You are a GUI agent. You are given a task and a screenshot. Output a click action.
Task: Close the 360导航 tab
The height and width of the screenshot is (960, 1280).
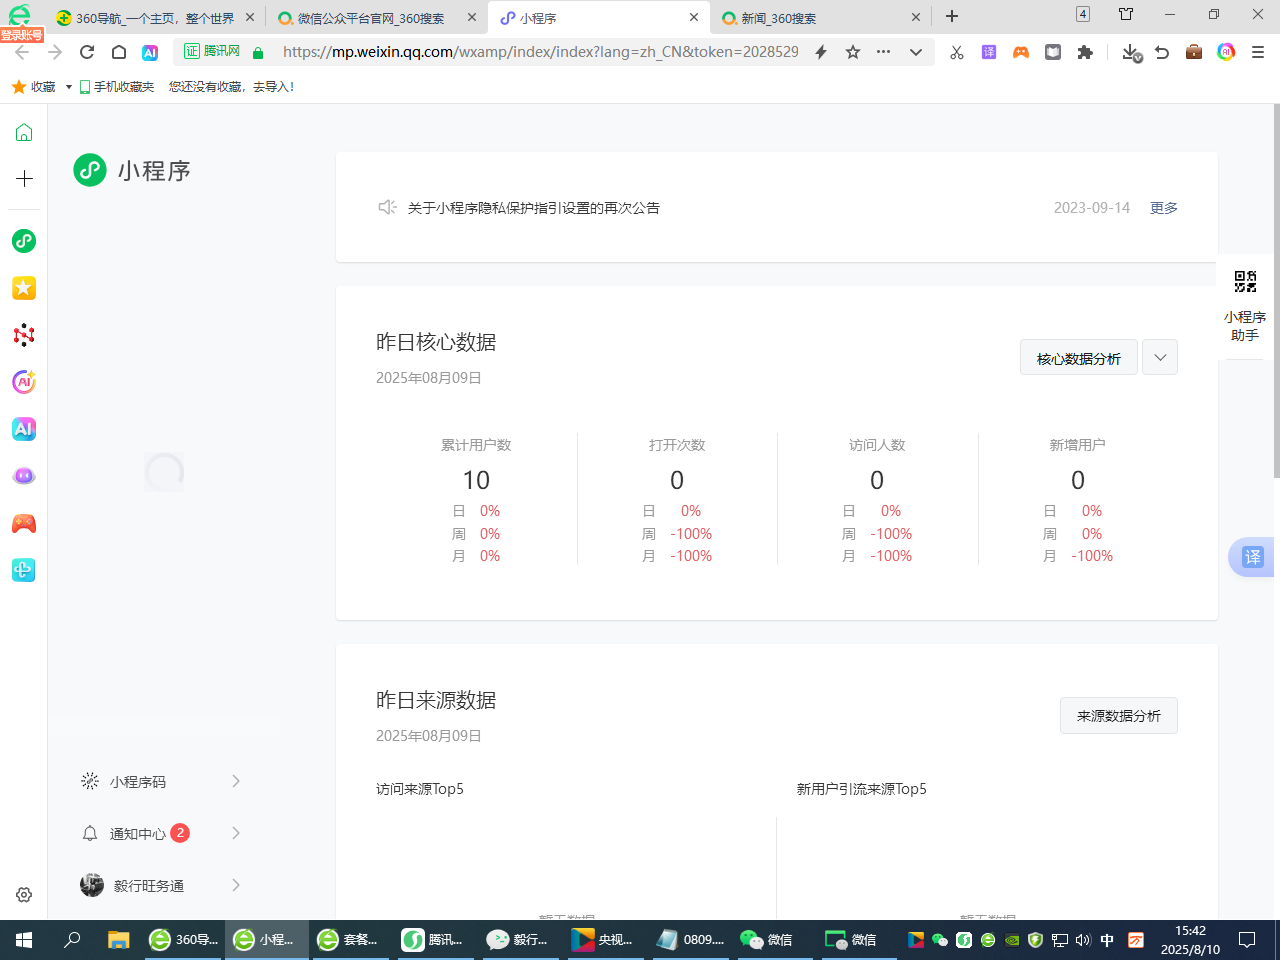pos(250,18)
